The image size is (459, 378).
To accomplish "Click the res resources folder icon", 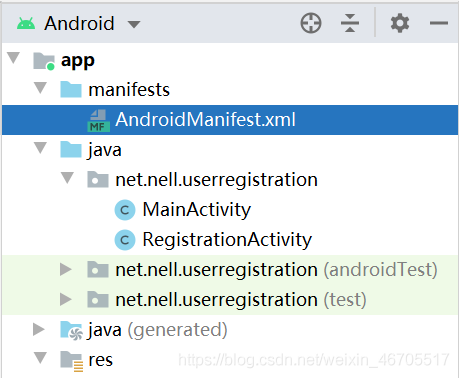I will (x=72, y=361).
